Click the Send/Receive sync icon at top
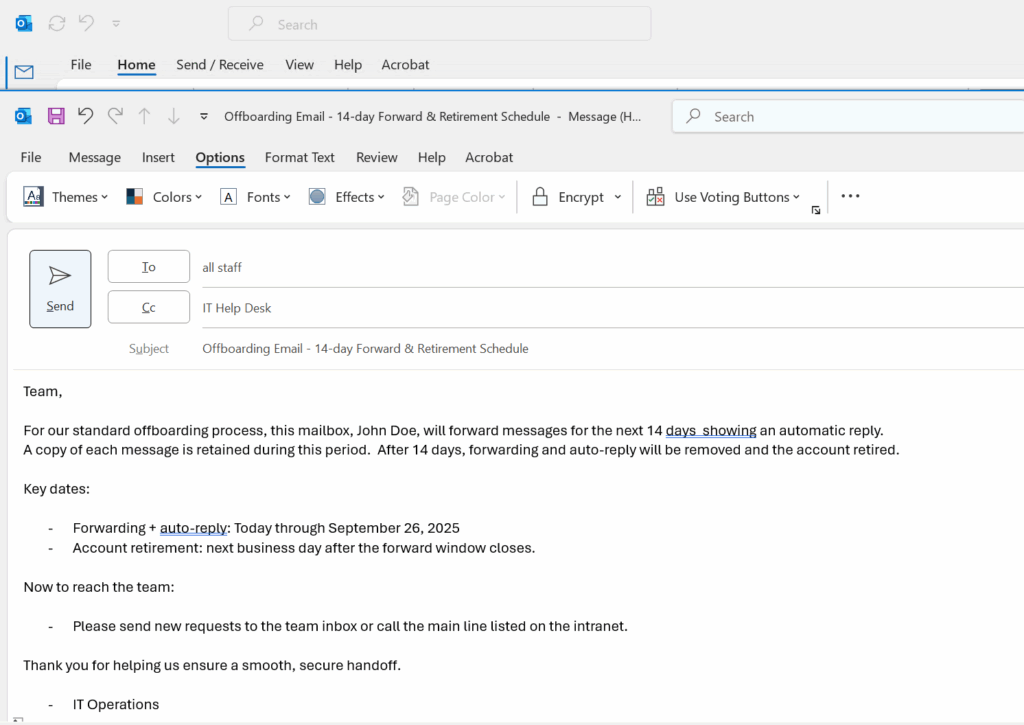Image resolution: width=1024 pixels, height=725 pixels. pyautogui.click(x=57, y=23)
